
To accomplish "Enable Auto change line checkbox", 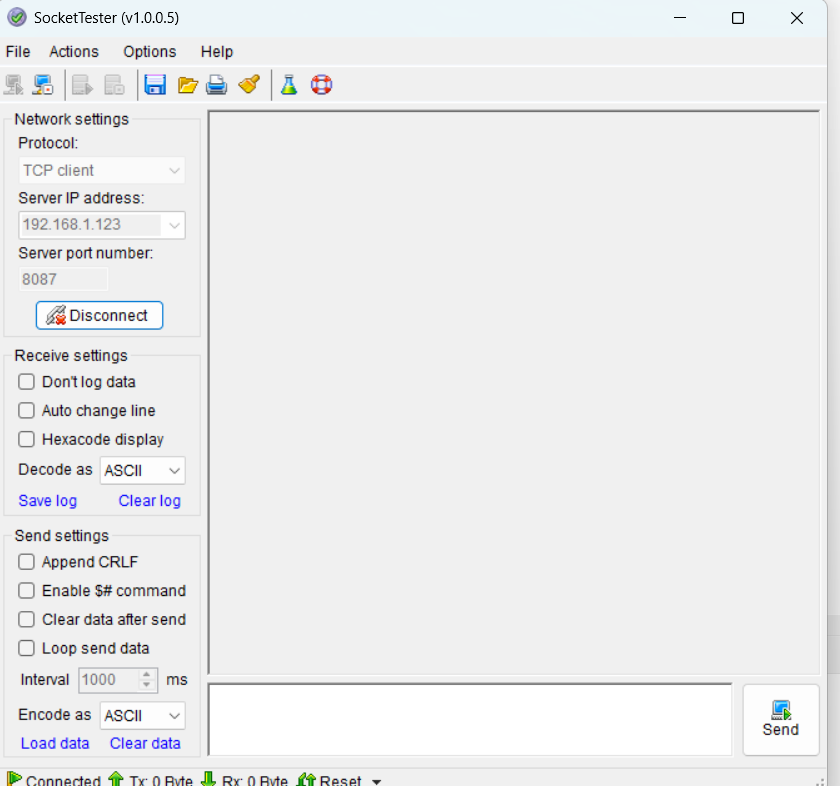I will pos(26,410).
